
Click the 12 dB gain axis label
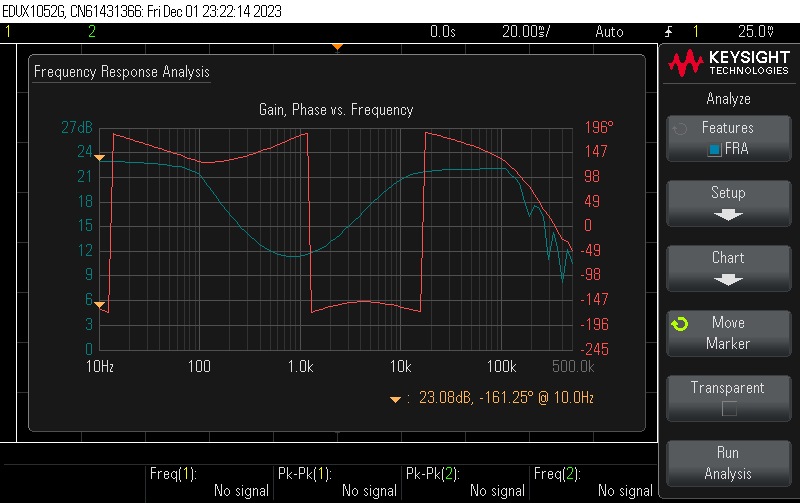pos(85,250)
